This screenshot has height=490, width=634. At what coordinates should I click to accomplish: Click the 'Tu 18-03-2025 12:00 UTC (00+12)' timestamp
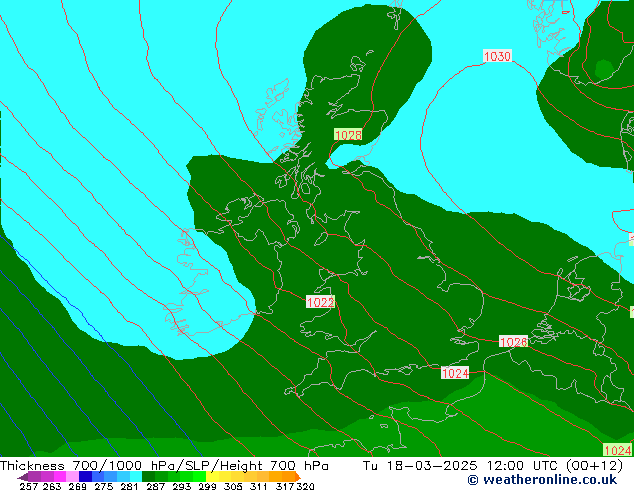(492, 466)
